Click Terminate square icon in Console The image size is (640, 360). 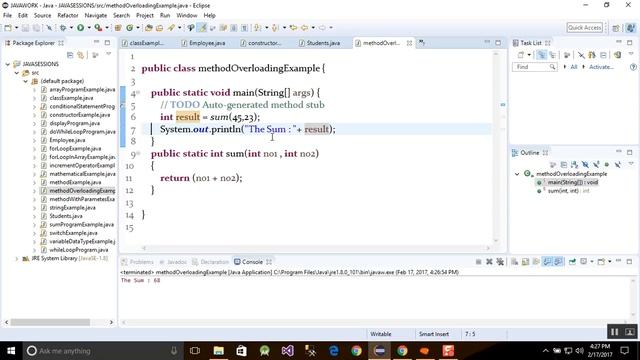478,262
